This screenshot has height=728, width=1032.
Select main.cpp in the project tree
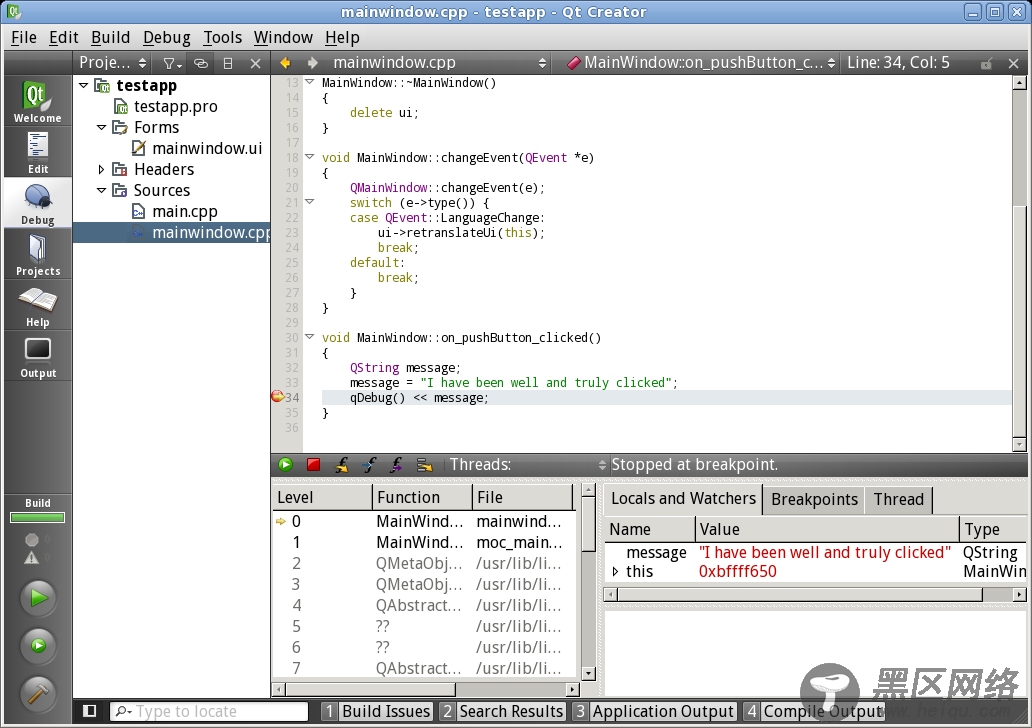pos(184,211)
